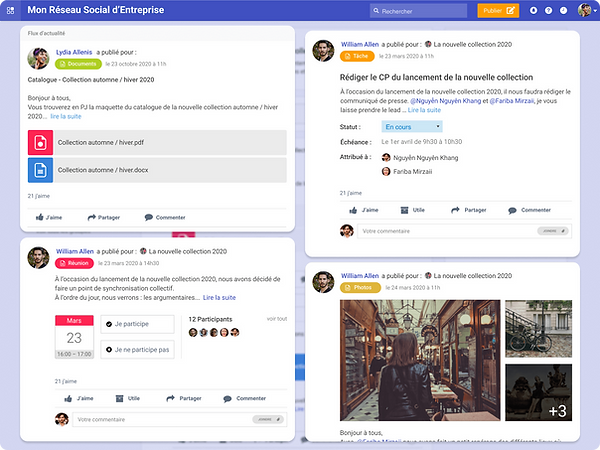Image resolution: width=600 pixels, height=450 pixels.
Task: Open the help question mark icon
Action: 548,11
